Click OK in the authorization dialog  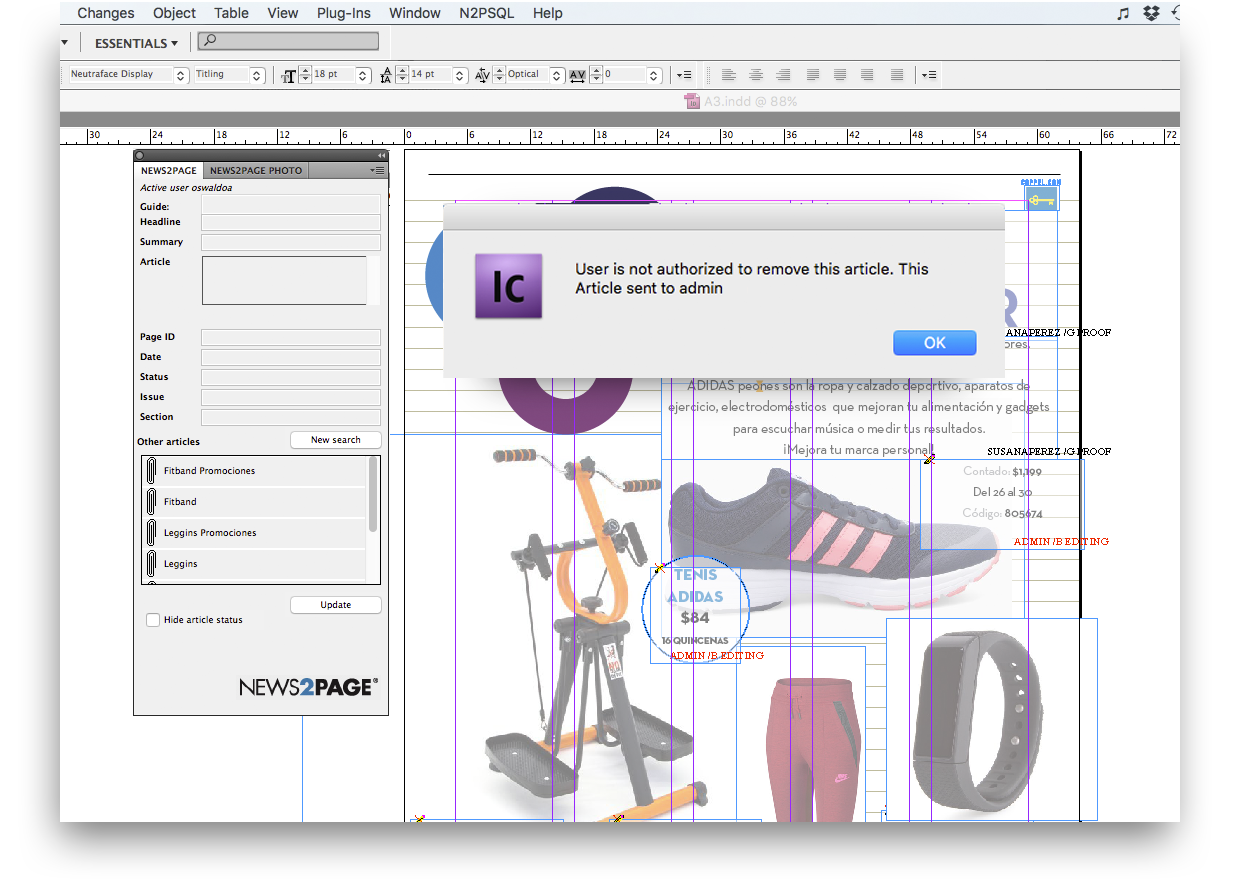[934, 343]
